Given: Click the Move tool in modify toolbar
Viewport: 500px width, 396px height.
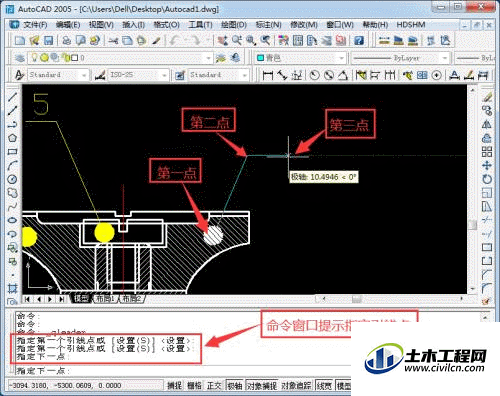Looking at the screenshot, I should [x=487, y=165].
